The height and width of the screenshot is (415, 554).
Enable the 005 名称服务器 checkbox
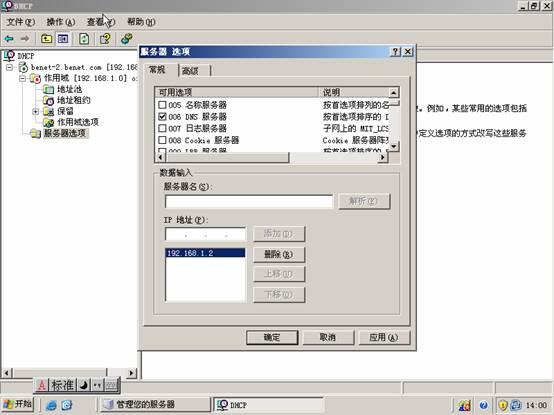[x=162, y=105]
